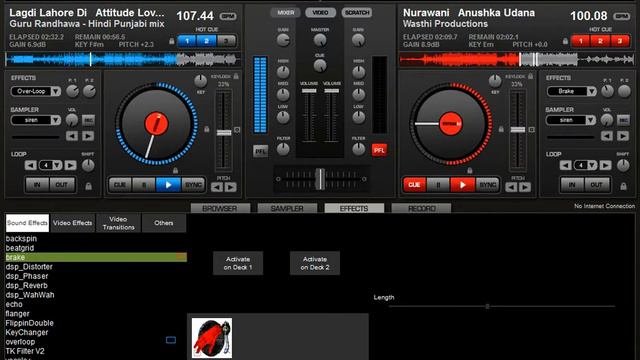Image resolution: width=640 pixels, height=360 pixels.
Task: Pause the right deck
Action: click(438, 185)
